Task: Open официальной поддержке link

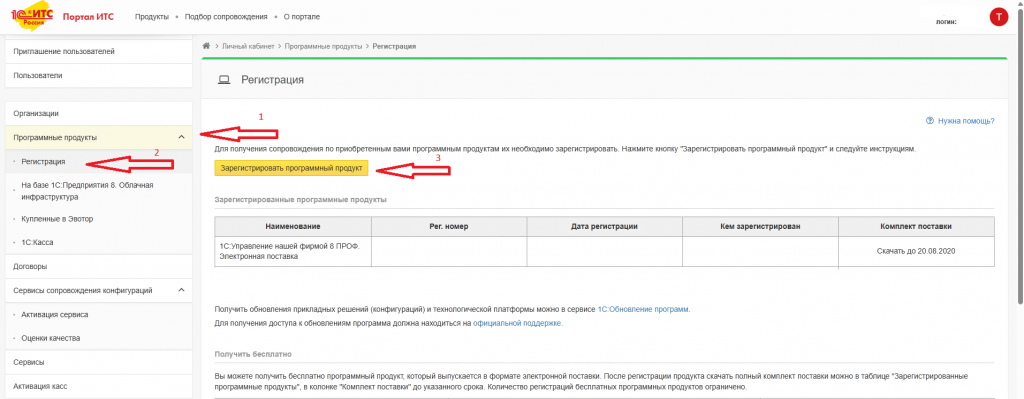Action: 517,323
